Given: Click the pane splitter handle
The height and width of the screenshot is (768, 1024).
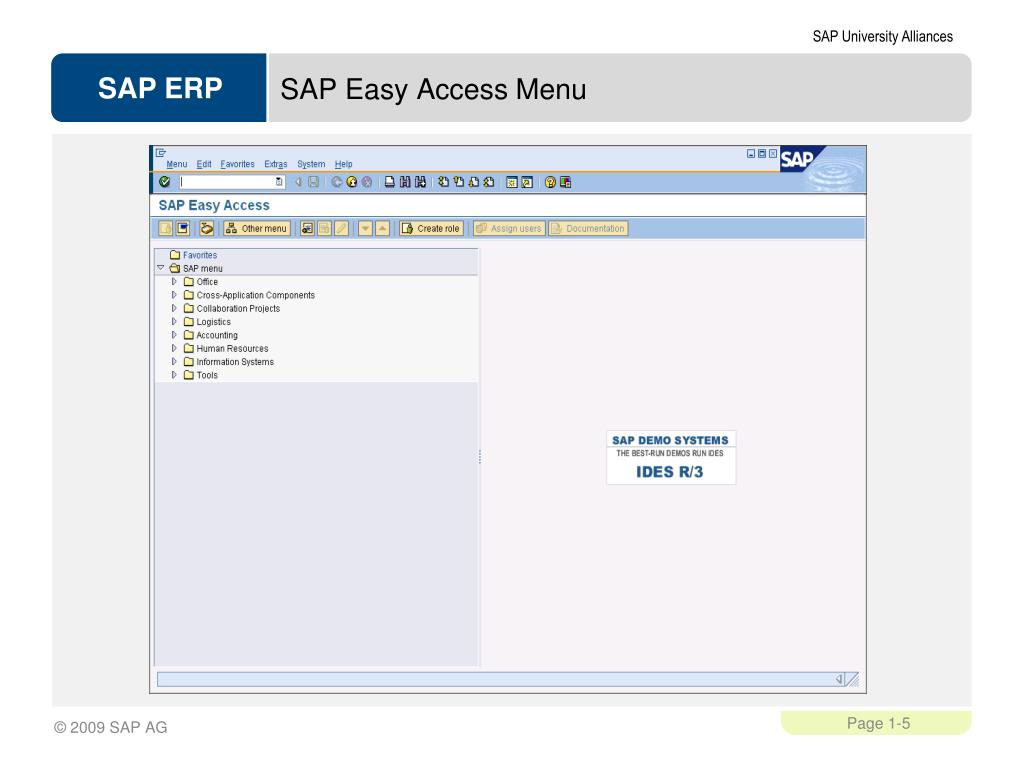Looking at the screenshot, I should click(480, 456).
